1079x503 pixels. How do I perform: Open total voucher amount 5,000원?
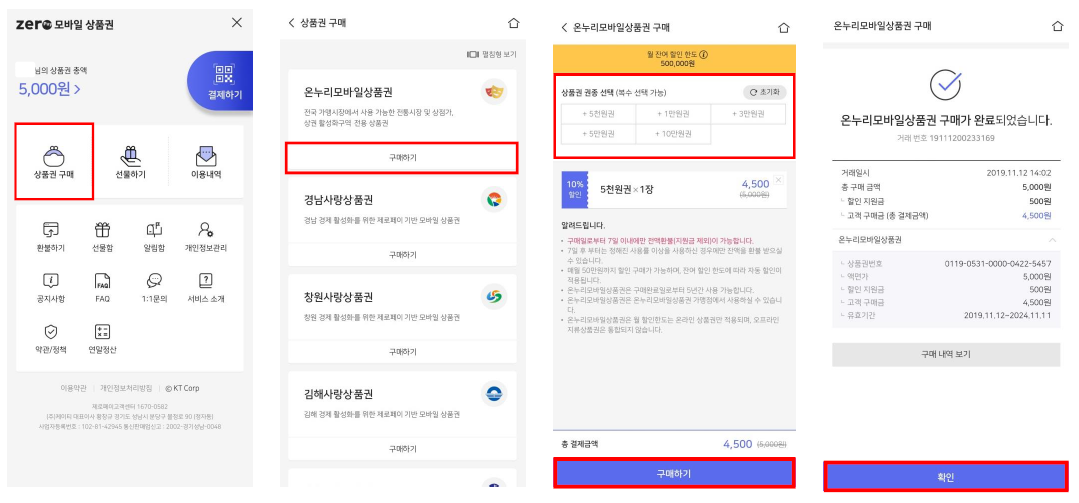(x=49, y=89)
